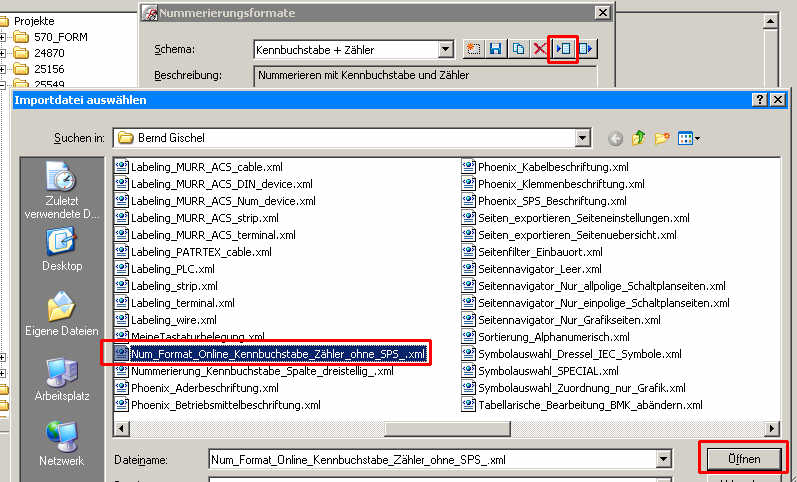Select file Labeling_MURR_ACS_DIN_device.xml

pos(213,184)
